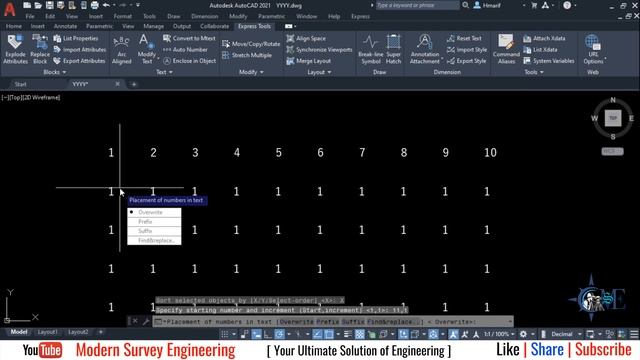Run Auto Number tool

click(185, 50)
